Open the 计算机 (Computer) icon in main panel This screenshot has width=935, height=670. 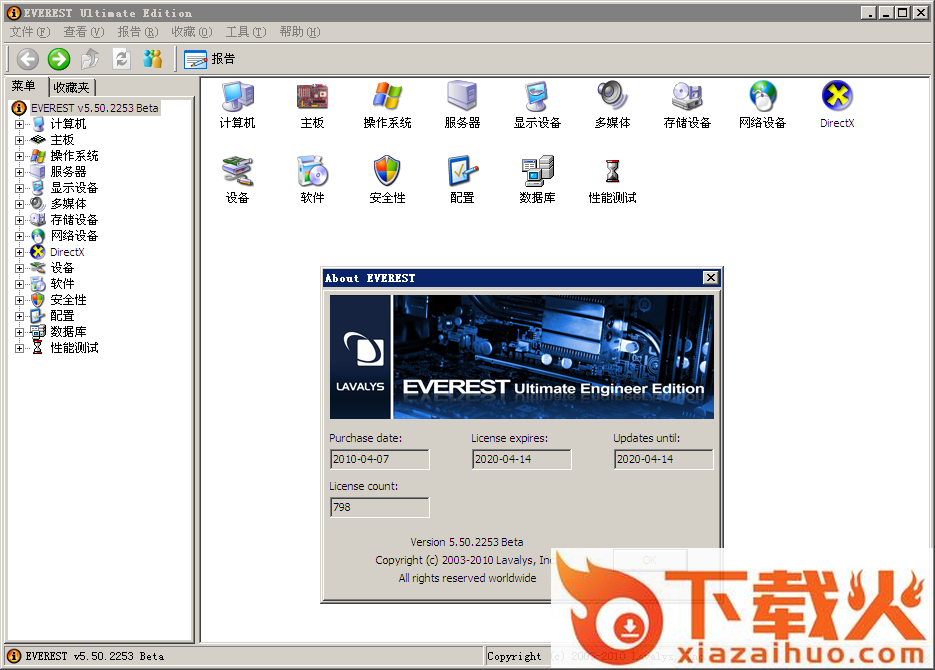coord(237,98)
